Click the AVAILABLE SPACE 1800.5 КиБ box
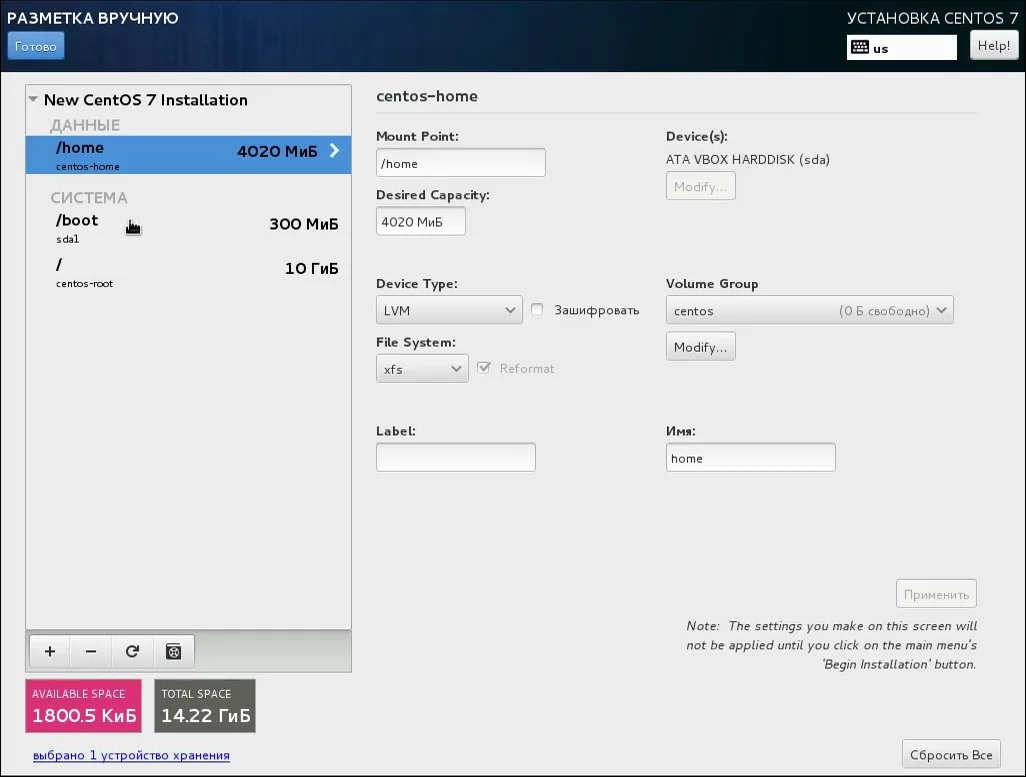 (x=84, y=706)
